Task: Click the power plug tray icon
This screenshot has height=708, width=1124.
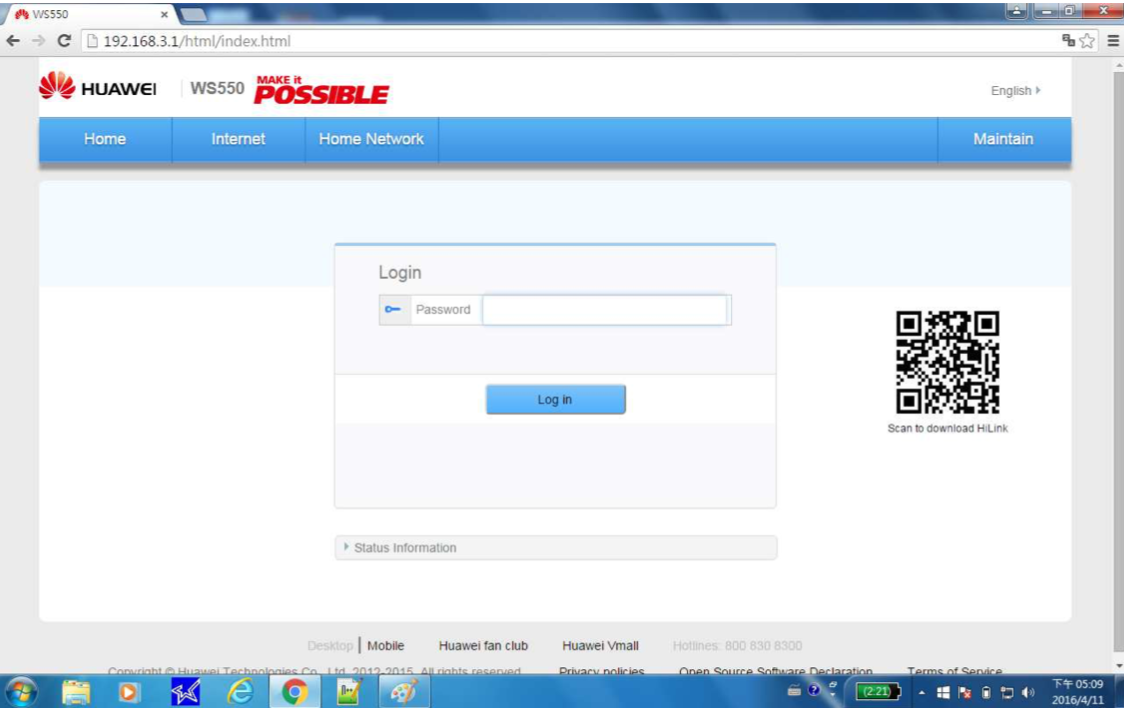Action: [x=986, y=692]
